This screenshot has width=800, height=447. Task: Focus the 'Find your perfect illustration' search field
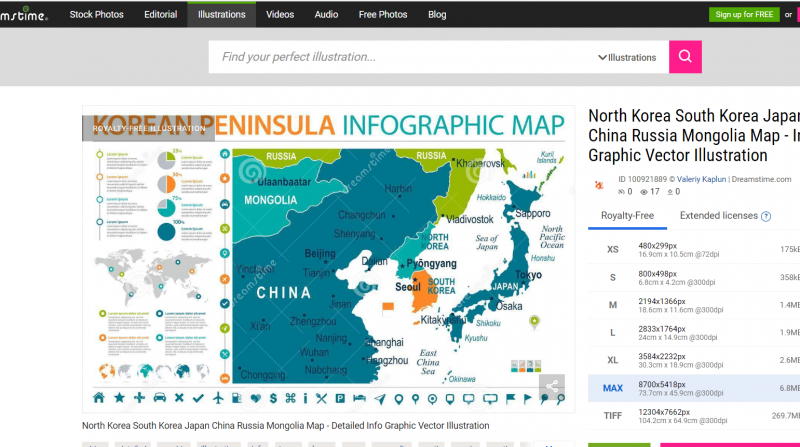tap(400, 57)
